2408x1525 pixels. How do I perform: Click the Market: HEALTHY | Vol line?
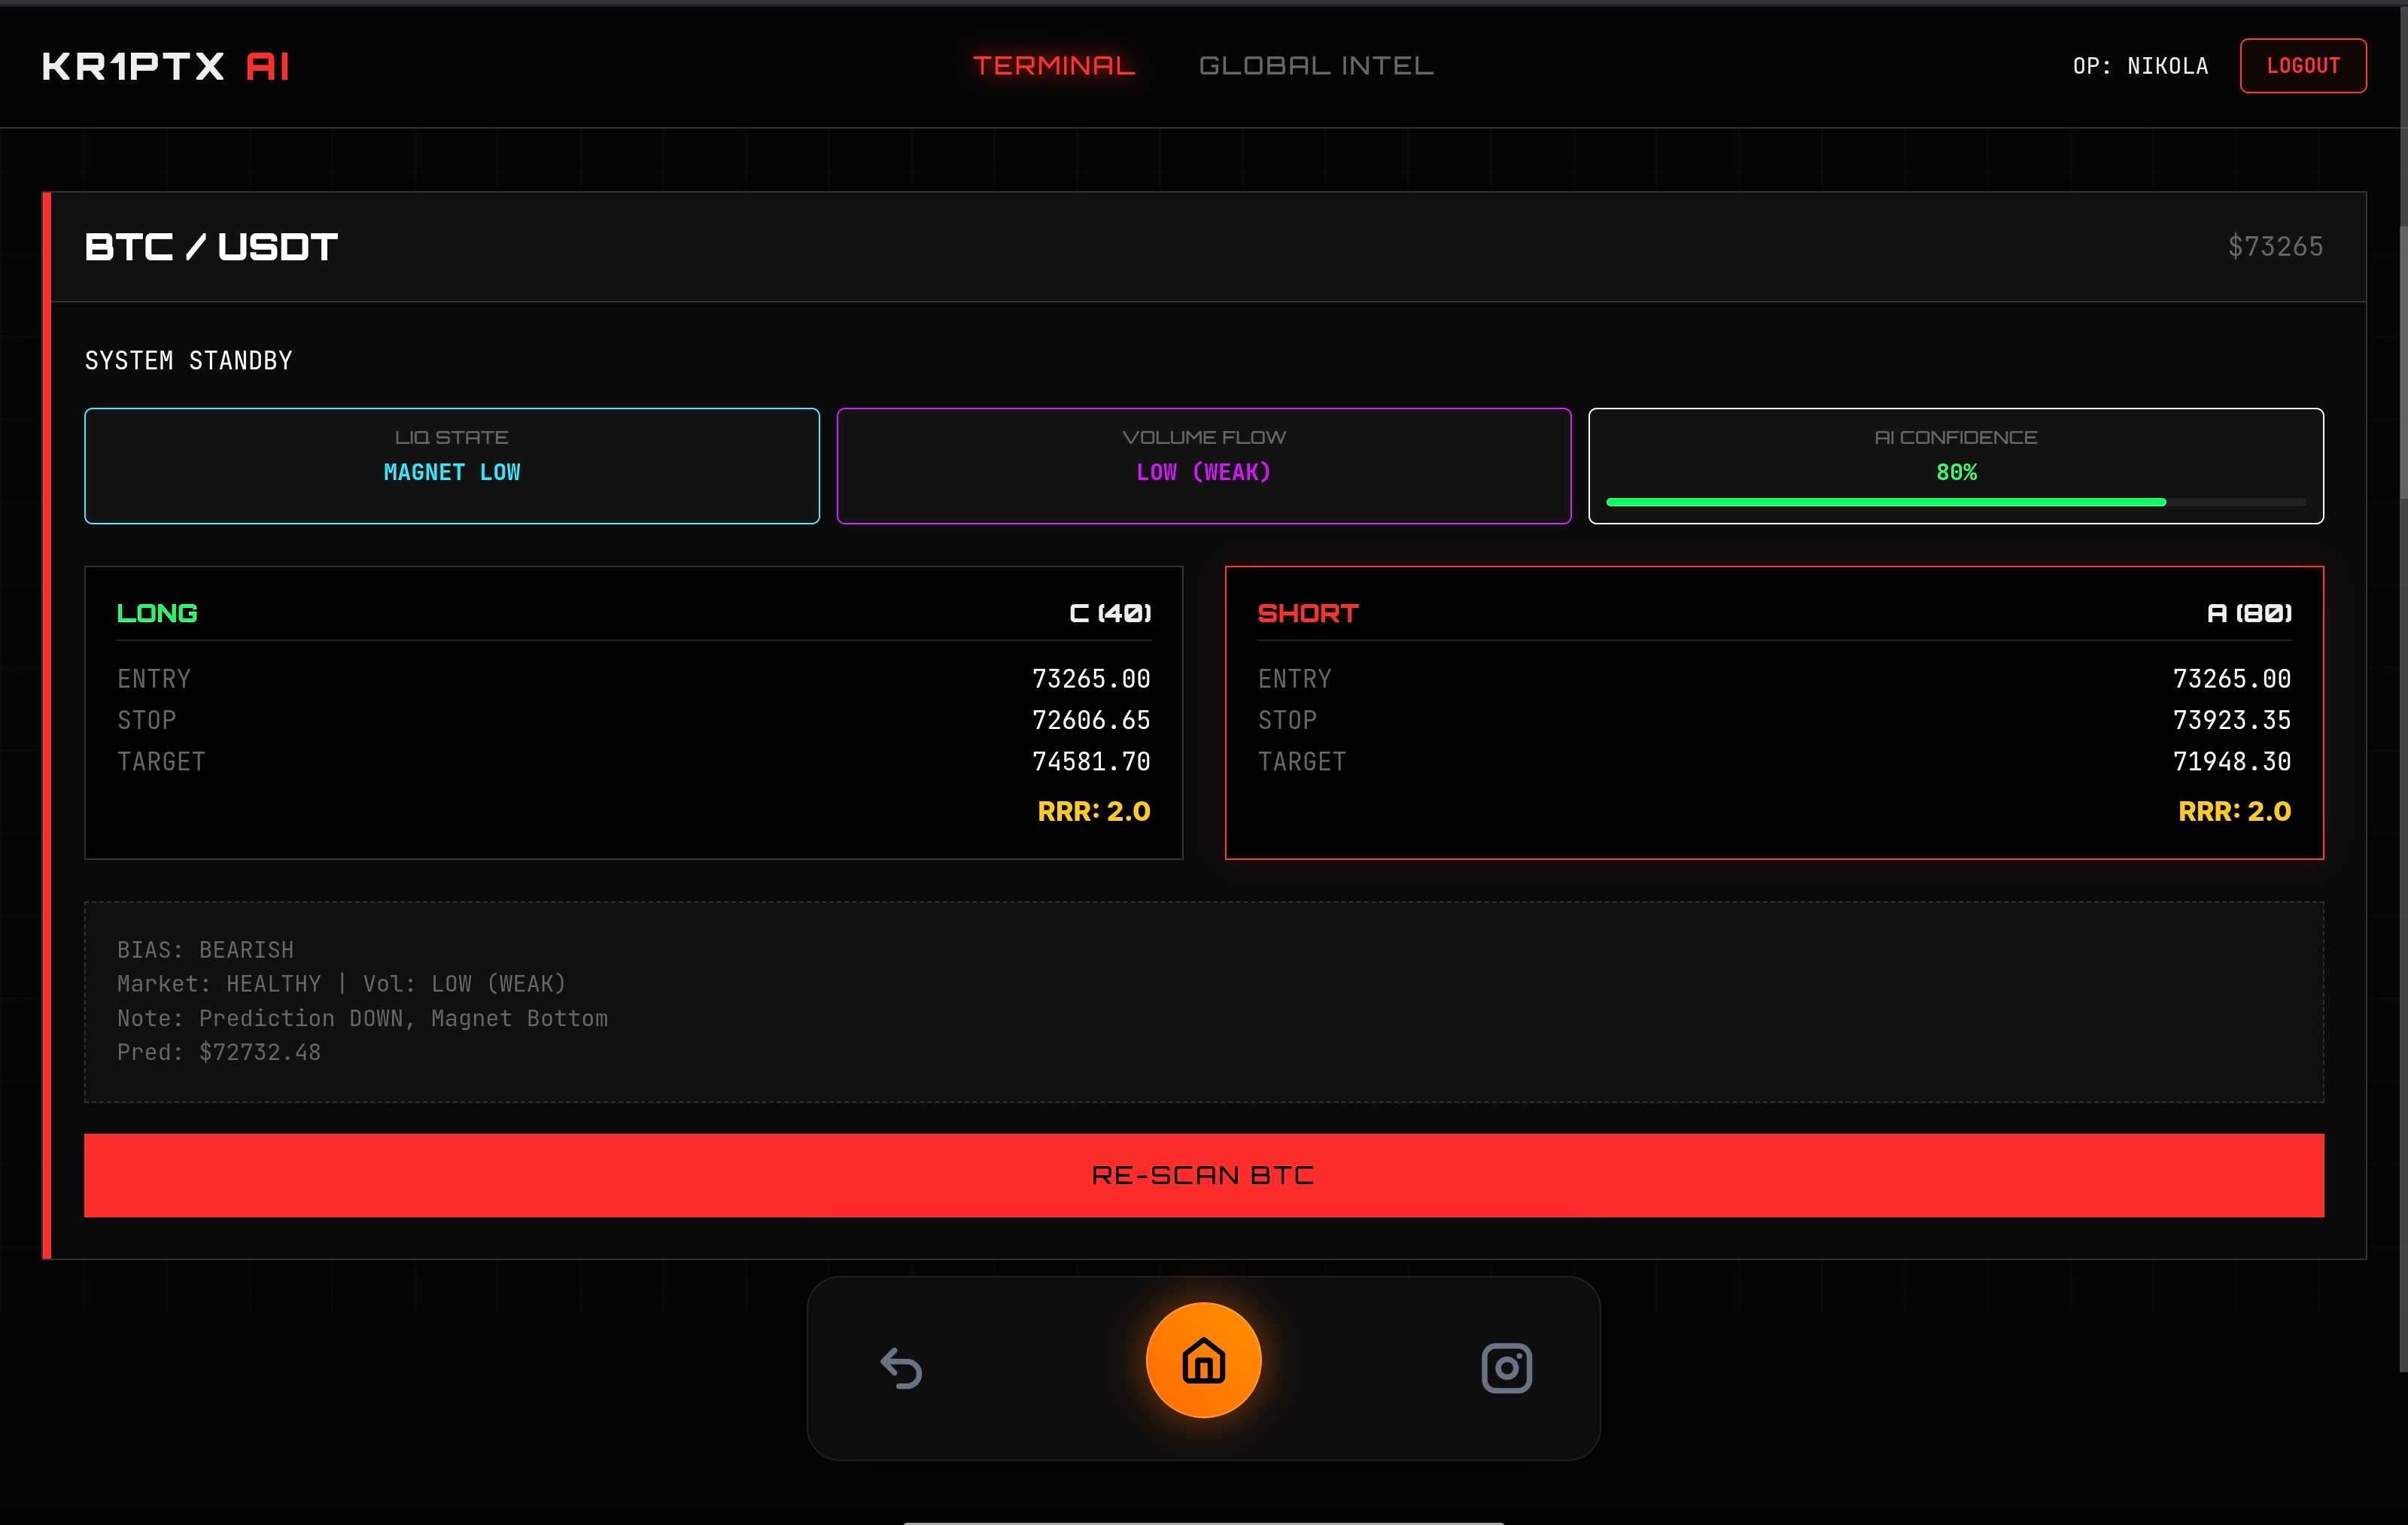(342, 984)
